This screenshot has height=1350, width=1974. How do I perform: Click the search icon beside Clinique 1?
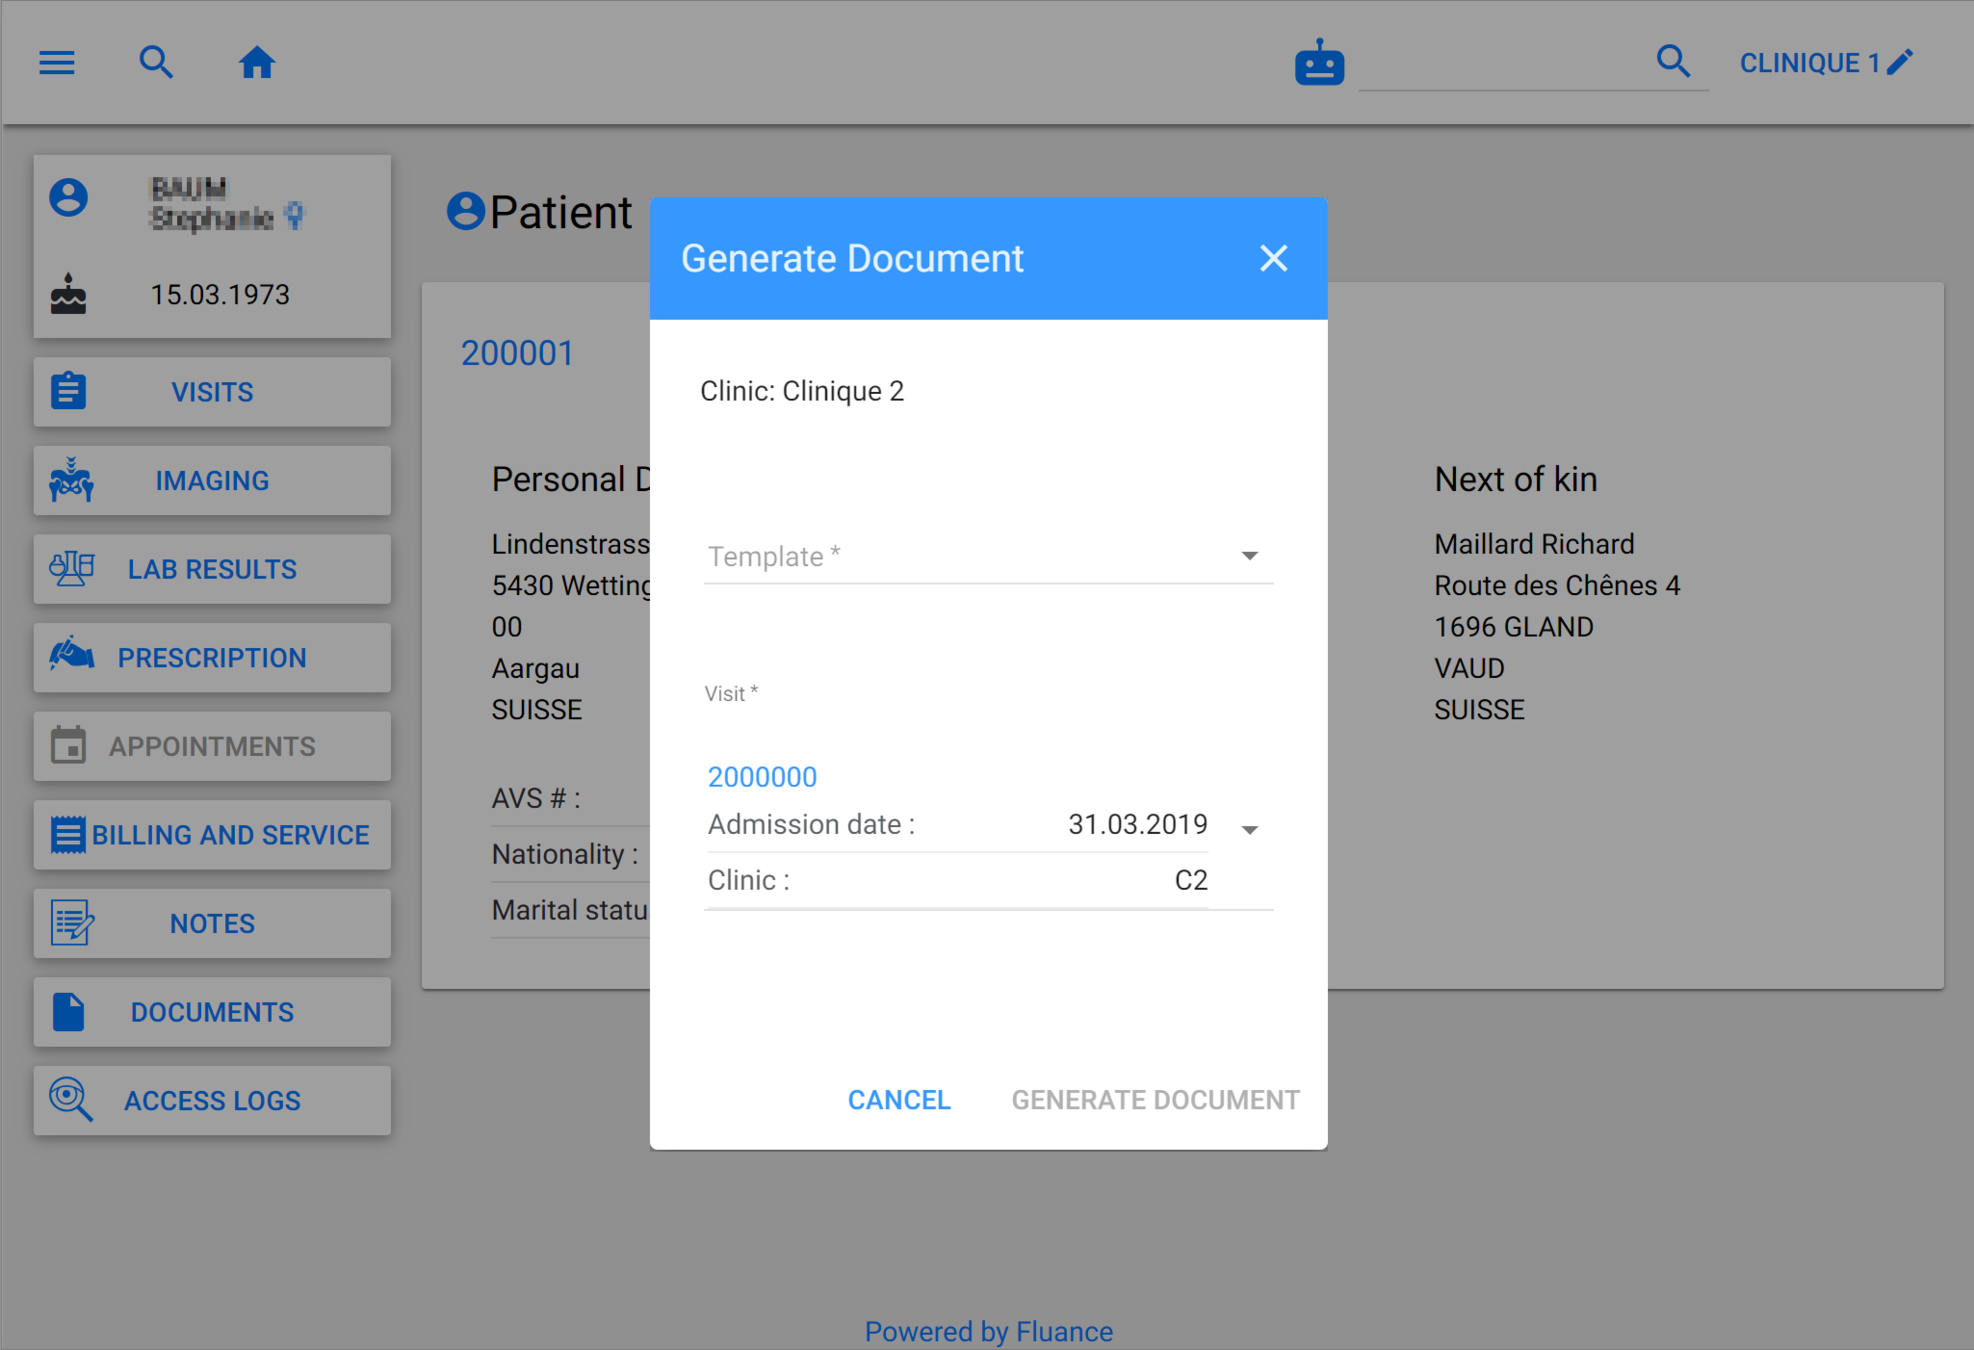[1673, 62]
